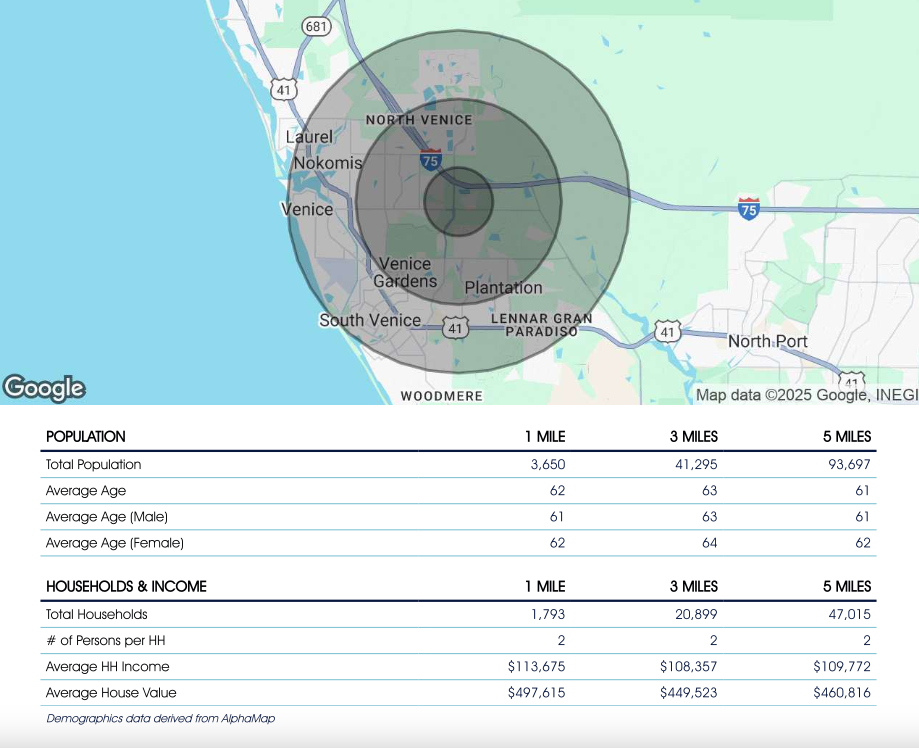Viewport: 919px width, 748px height.
Task: Select the Venice Gardens map label
Action: pyautogui.click(x=405, y=273)
